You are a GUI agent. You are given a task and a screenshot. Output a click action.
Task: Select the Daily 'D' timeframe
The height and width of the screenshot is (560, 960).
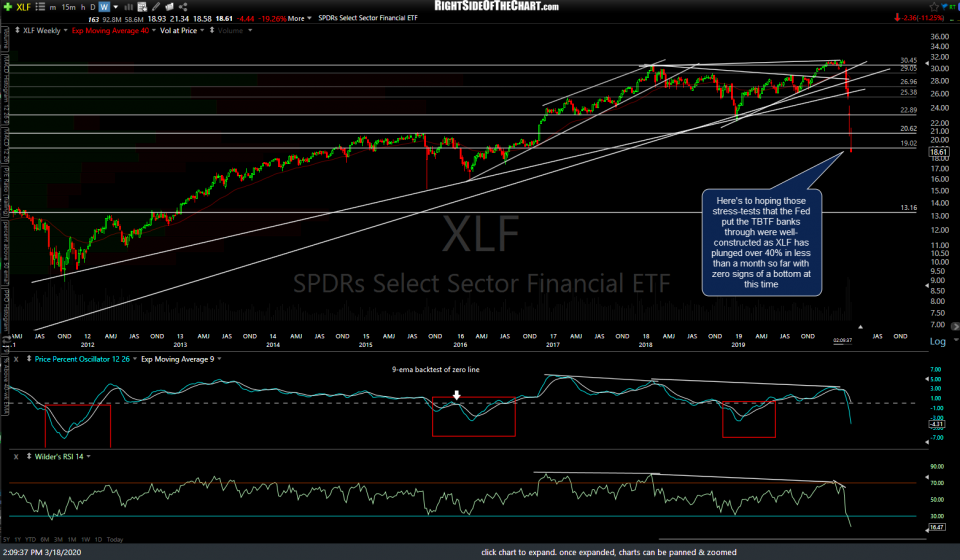92,7
